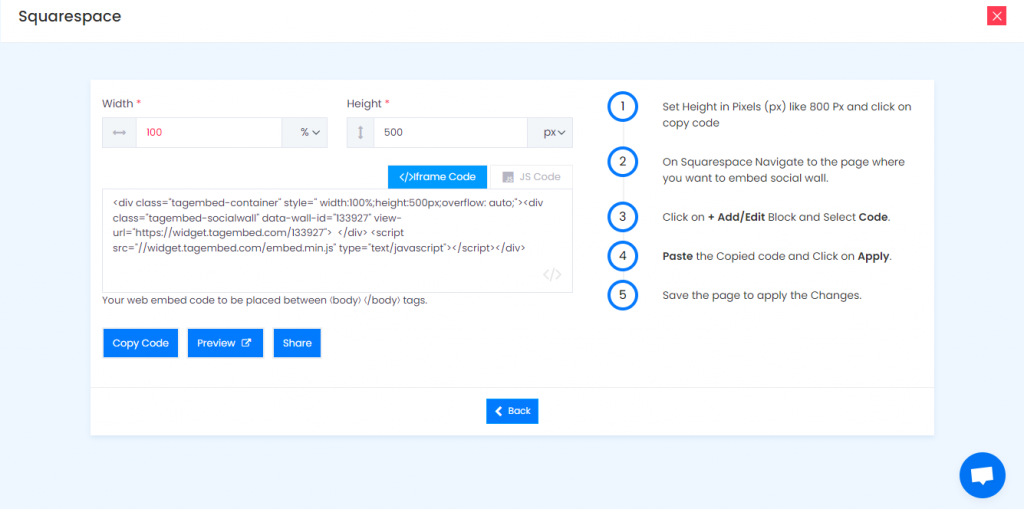Image resolution: width=1024 pixels, height=509 pixels.
Task: Open Preview in new window
Action: click(225, 343)
